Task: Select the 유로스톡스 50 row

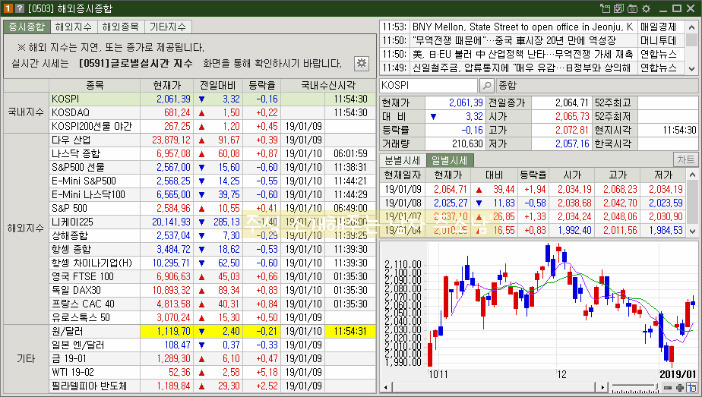Action: [212, 317]
